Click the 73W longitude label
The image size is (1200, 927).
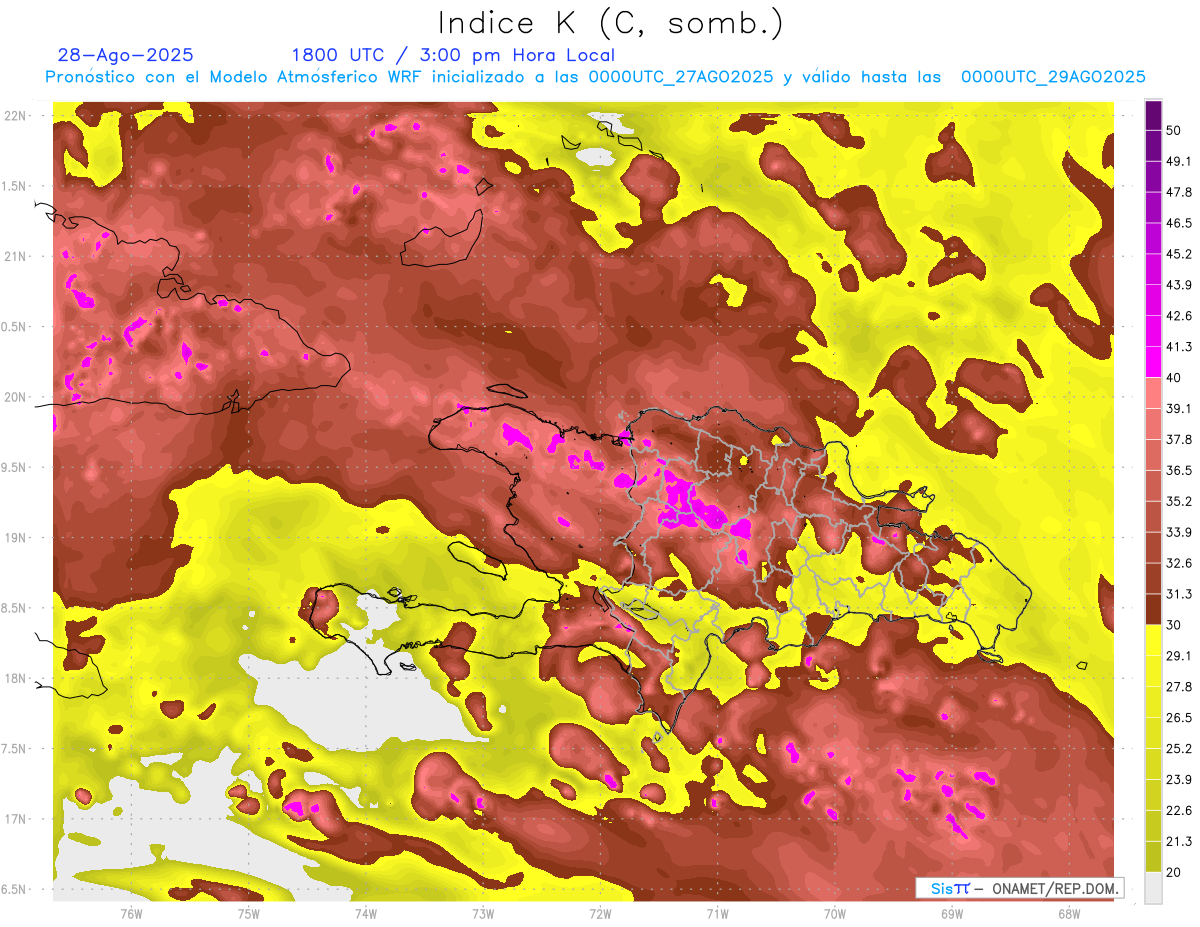pos(482,913)
